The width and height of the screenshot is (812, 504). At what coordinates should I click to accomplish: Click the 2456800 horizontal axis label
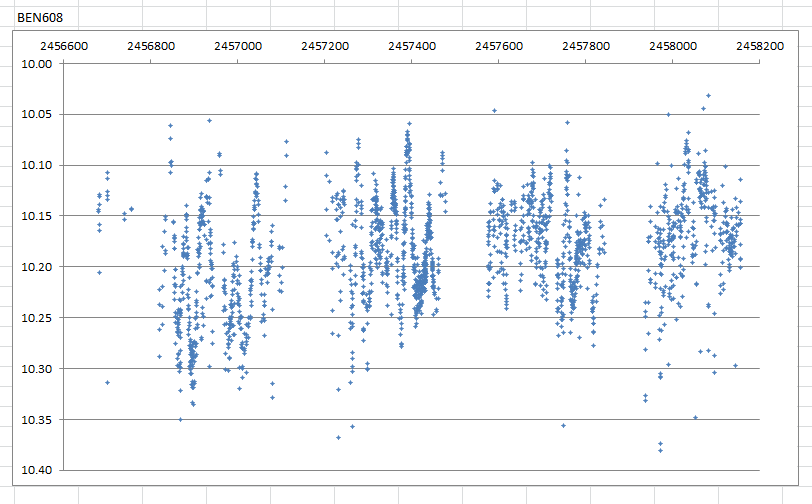coord(150,46)
